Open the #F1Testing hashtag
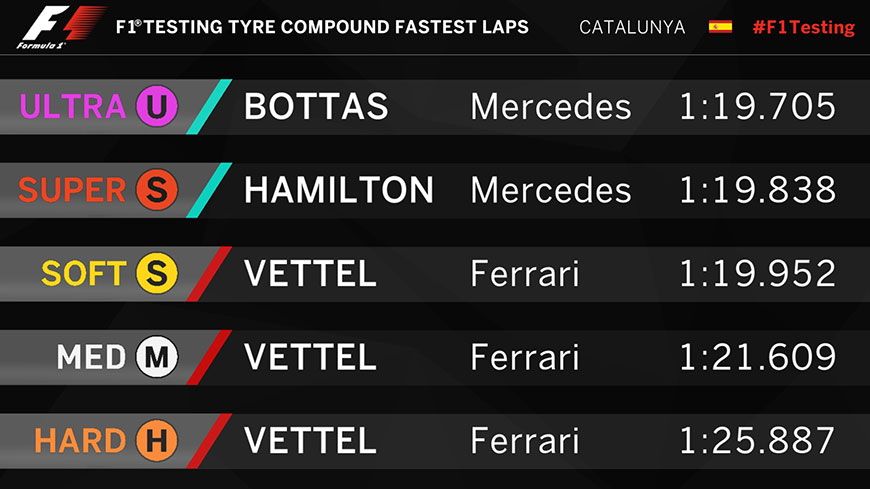 (803, 27)
